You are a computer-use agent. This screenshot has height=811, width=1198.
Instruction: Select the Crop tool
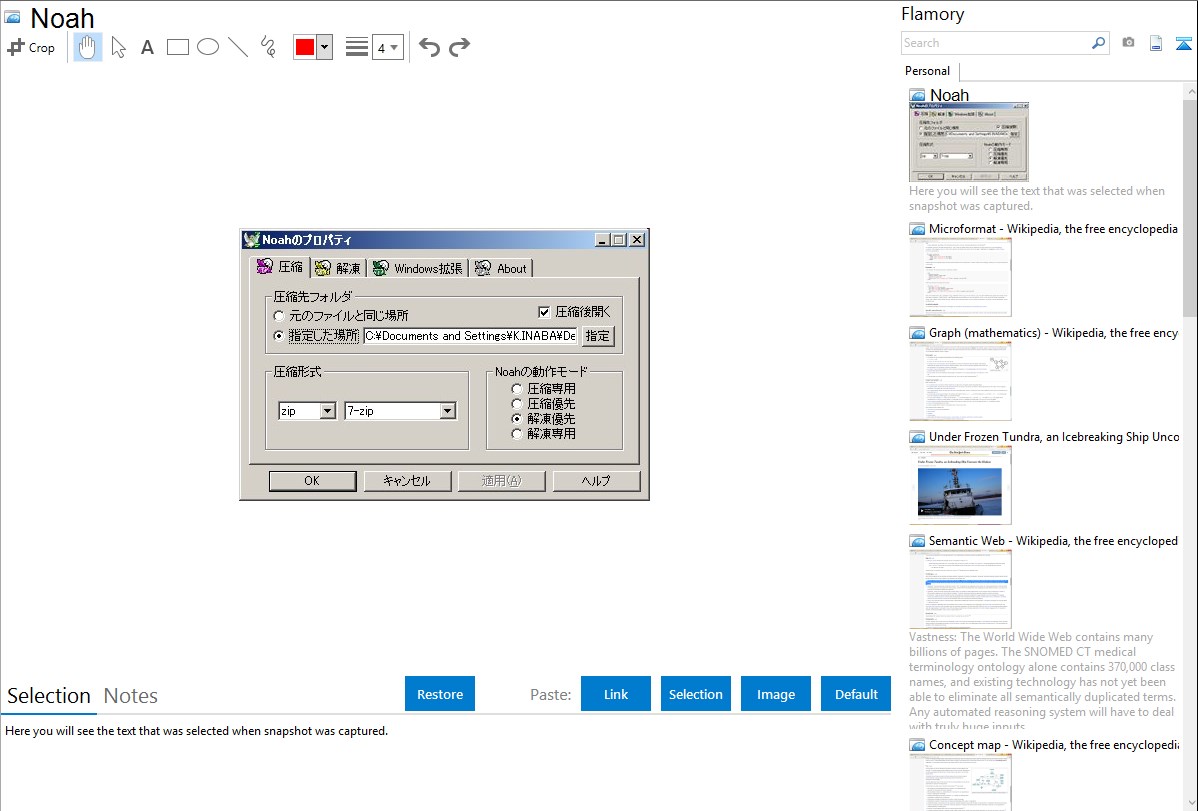[31, 47]
